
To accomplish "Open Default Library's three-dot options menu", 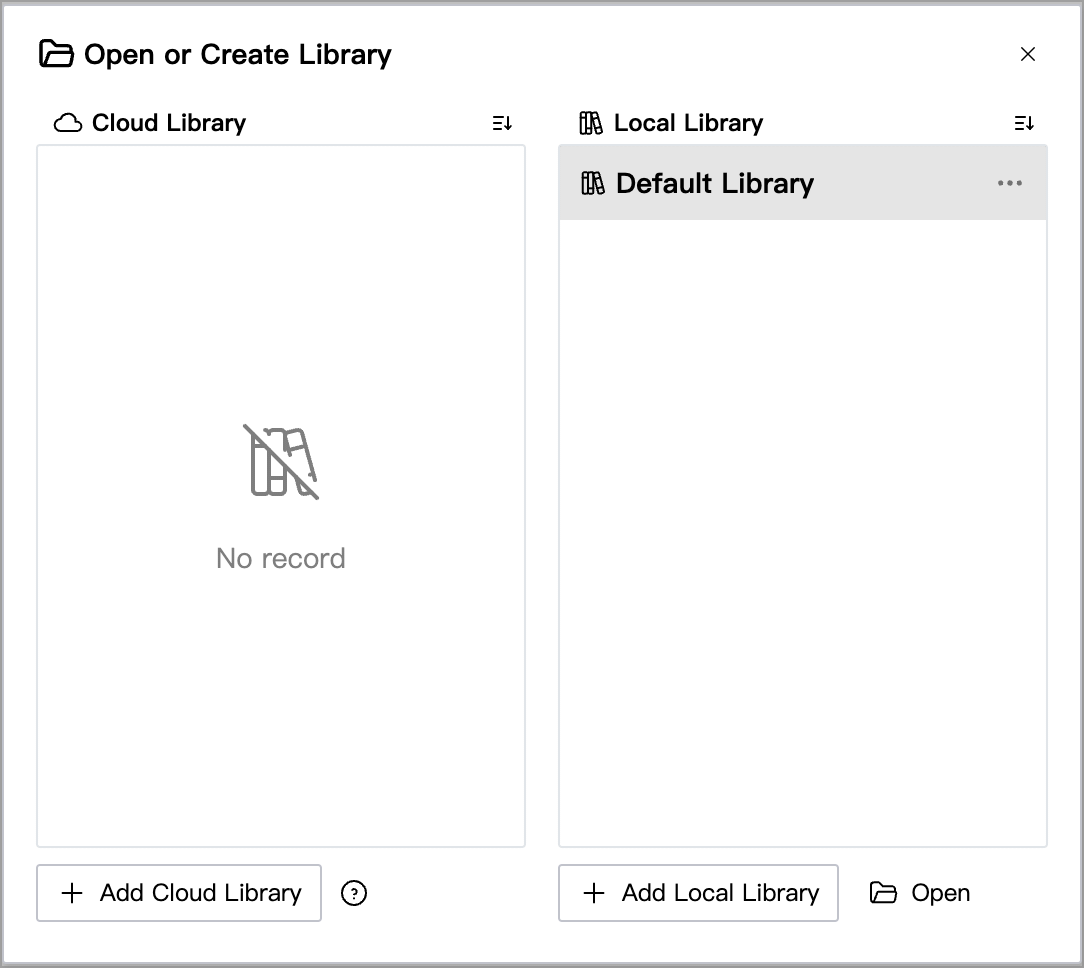I will pyautogui.click(x=1009, y=183).
